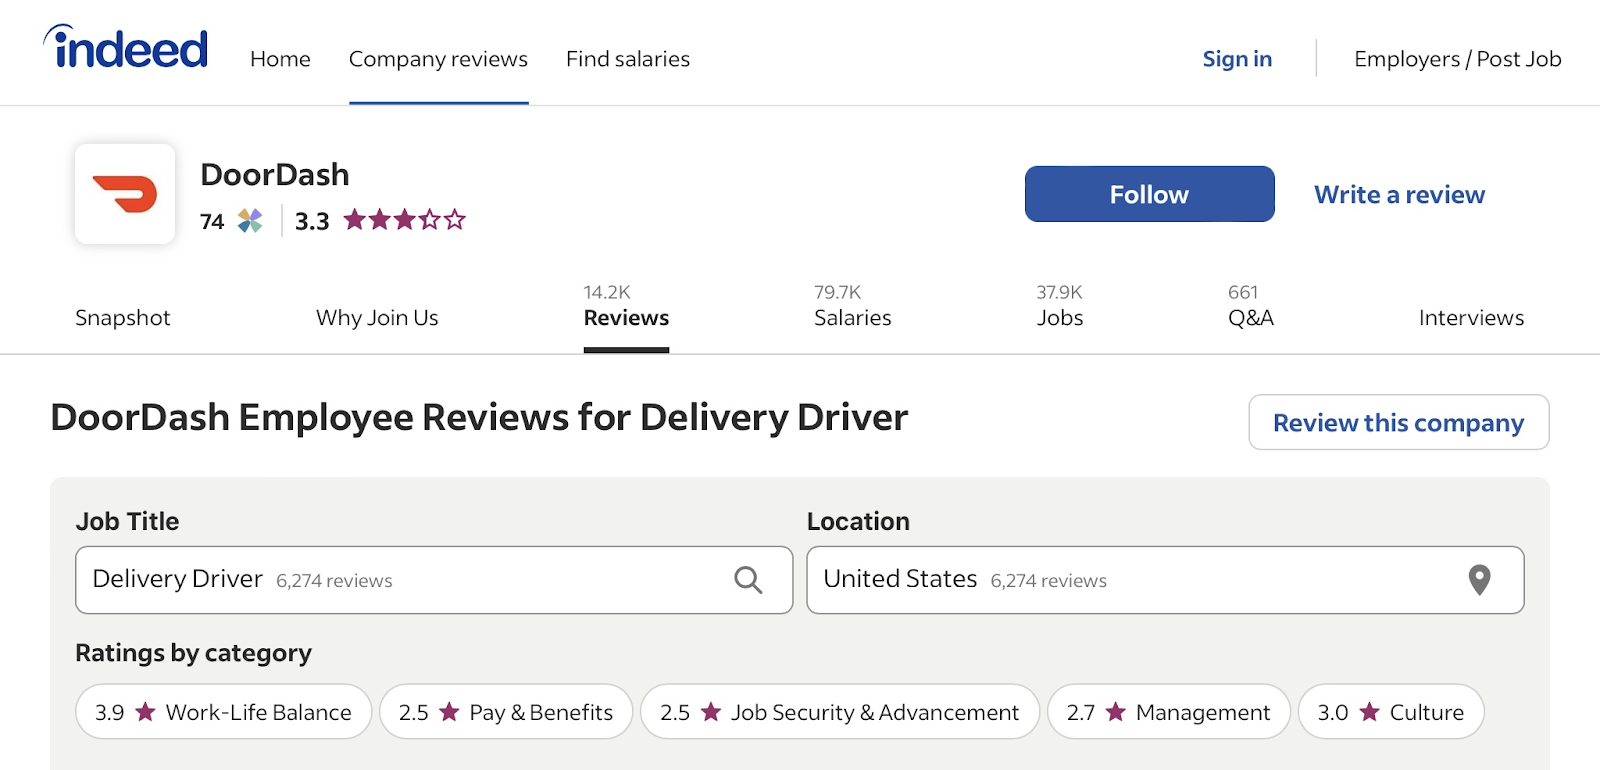
Task: Filter by Pay & Benefits rating
Action: [x=506, y=712]
